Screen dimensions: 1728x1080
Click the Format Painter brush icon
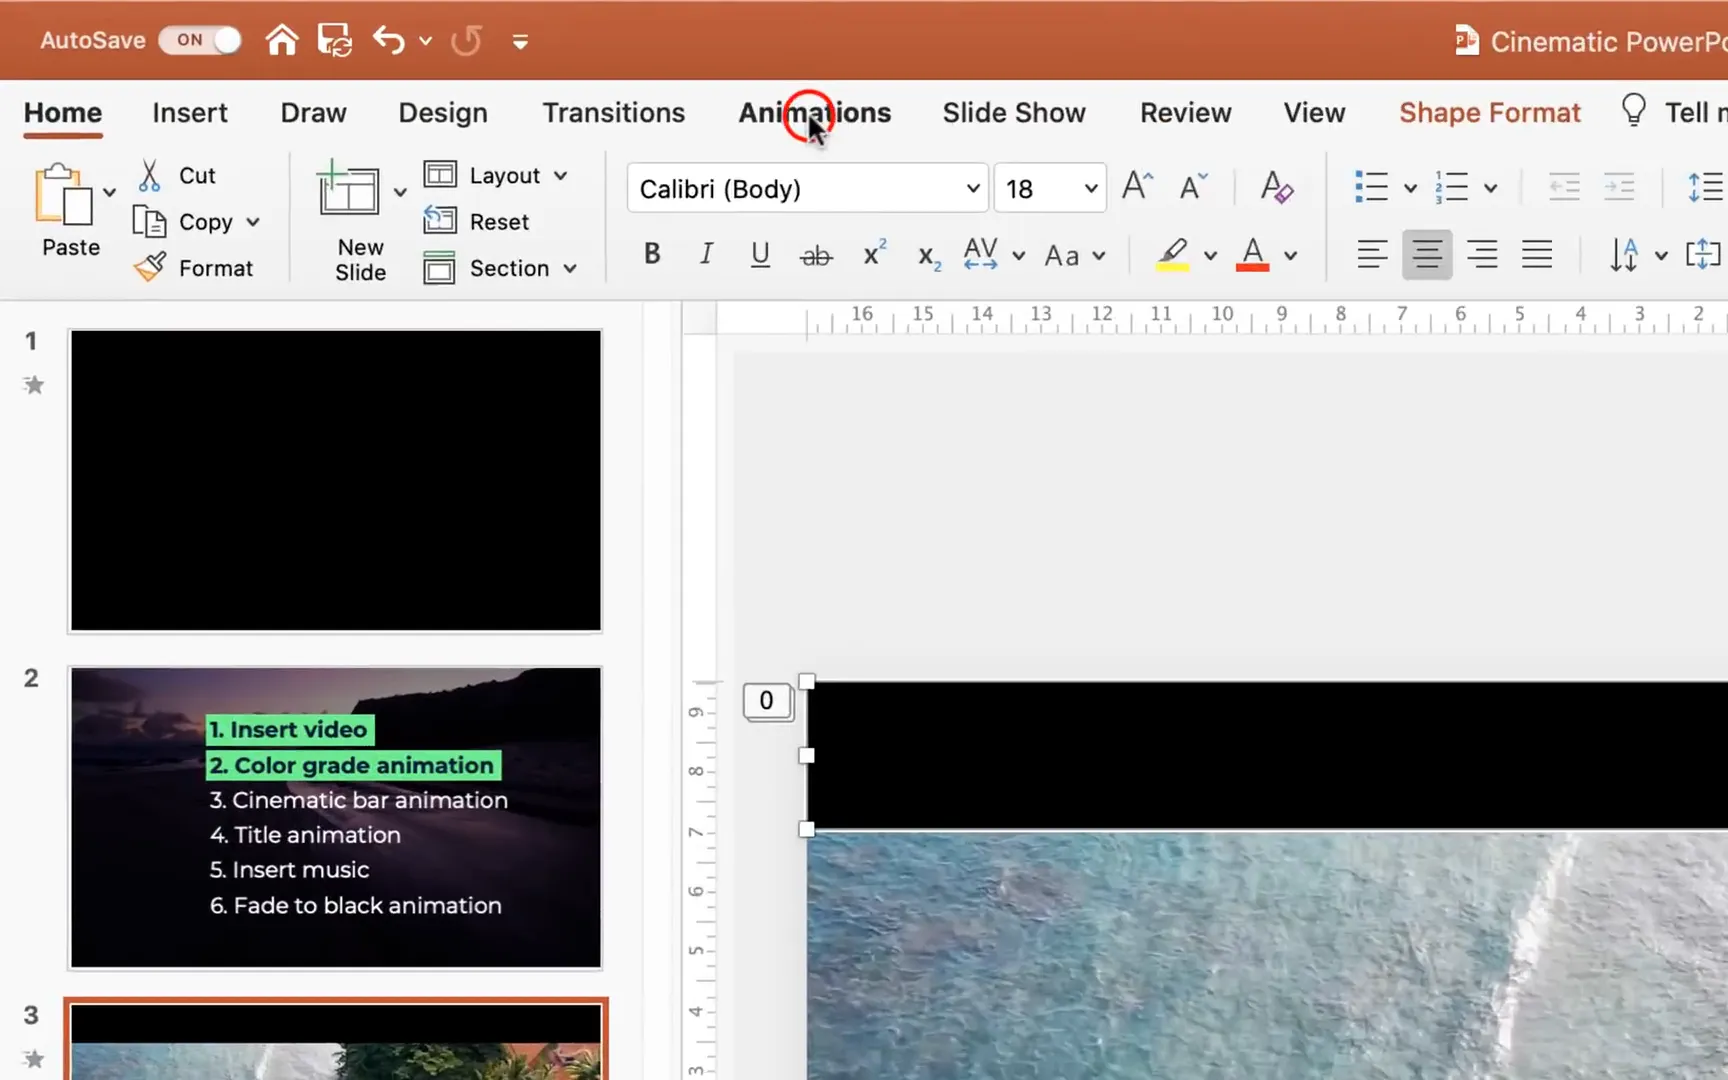tap(151, 267)
